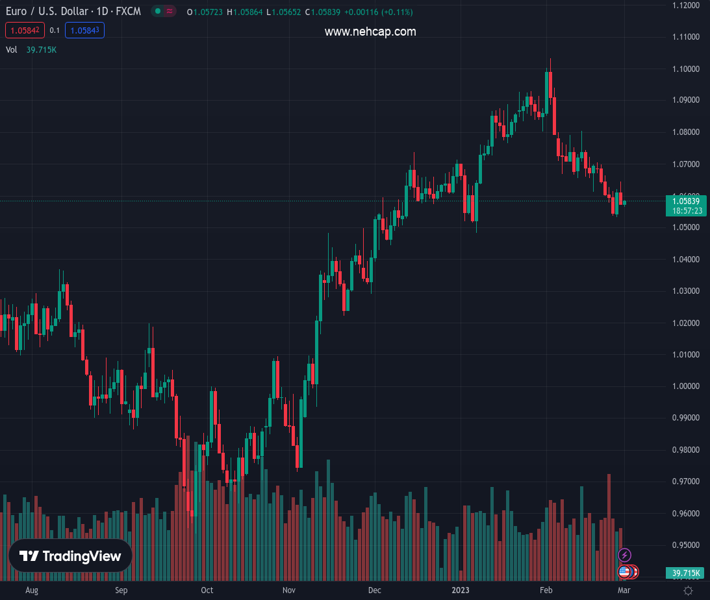
Task: Click the US flag economic event icon
Action: [625, 572]
